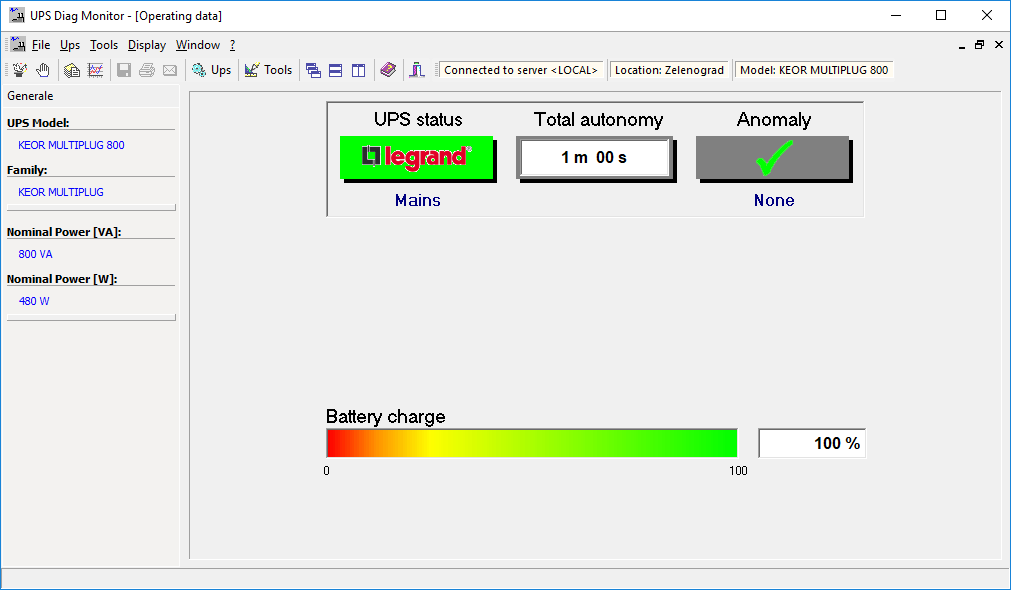Click the printer icon in toolbar
Image resolution: width=1011 pixels, height=590 pixels.
click(147, 70)
